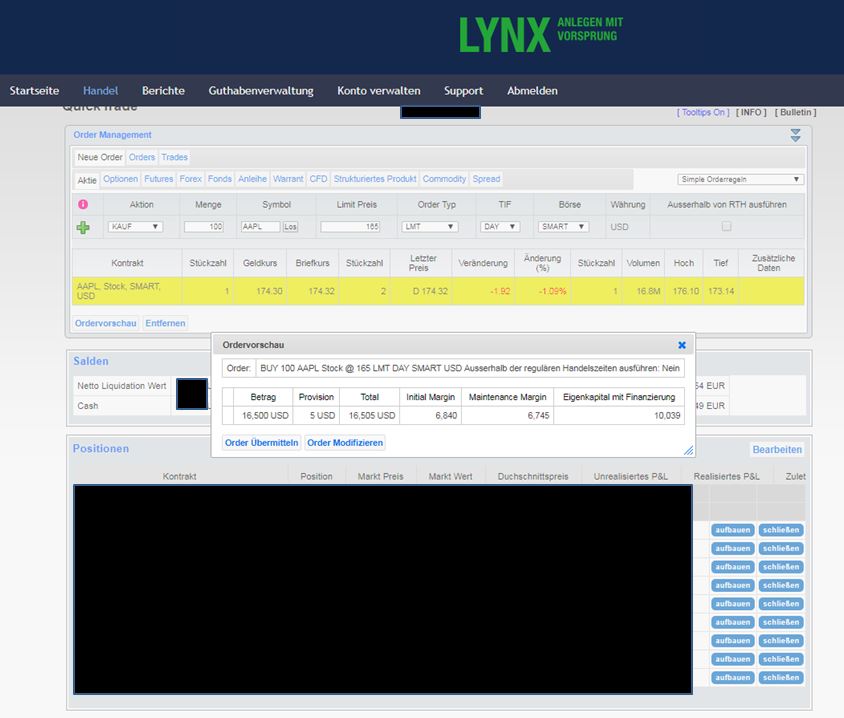Click the Provision value 5 USD
844x718 pixels.
(322, 416)
